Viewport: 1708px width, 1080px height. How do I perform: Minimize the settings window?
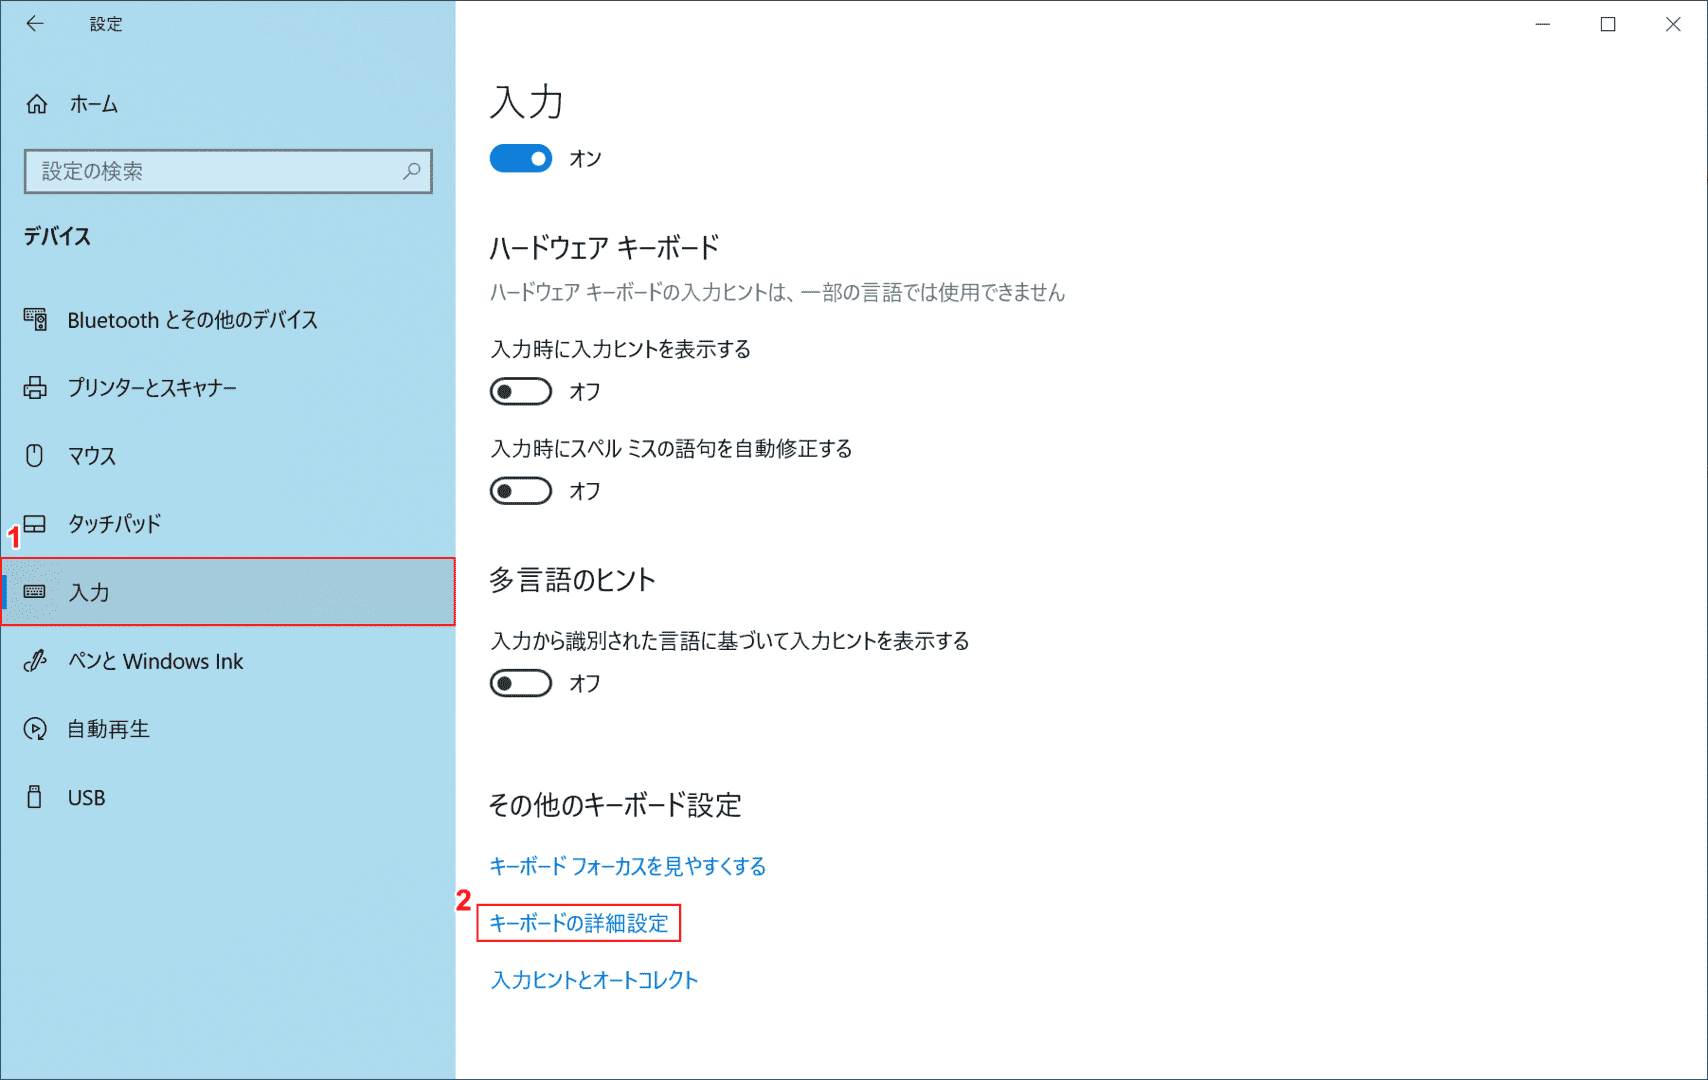(1543, 24)
